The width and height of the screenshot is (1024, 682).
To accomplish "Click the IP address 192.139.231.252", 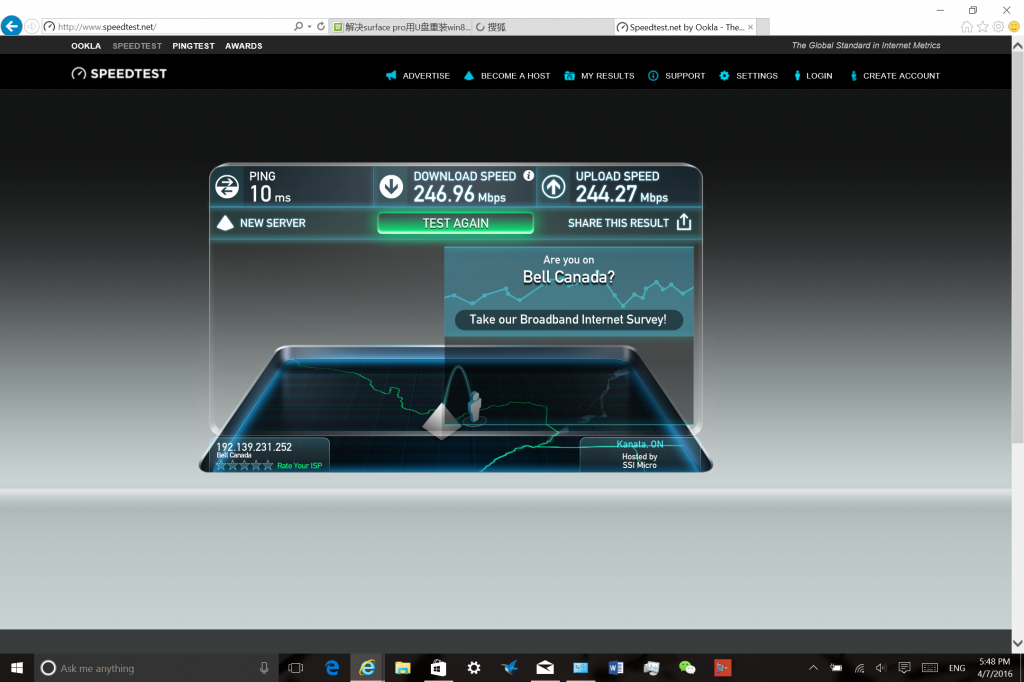I will tap(254, 447).
